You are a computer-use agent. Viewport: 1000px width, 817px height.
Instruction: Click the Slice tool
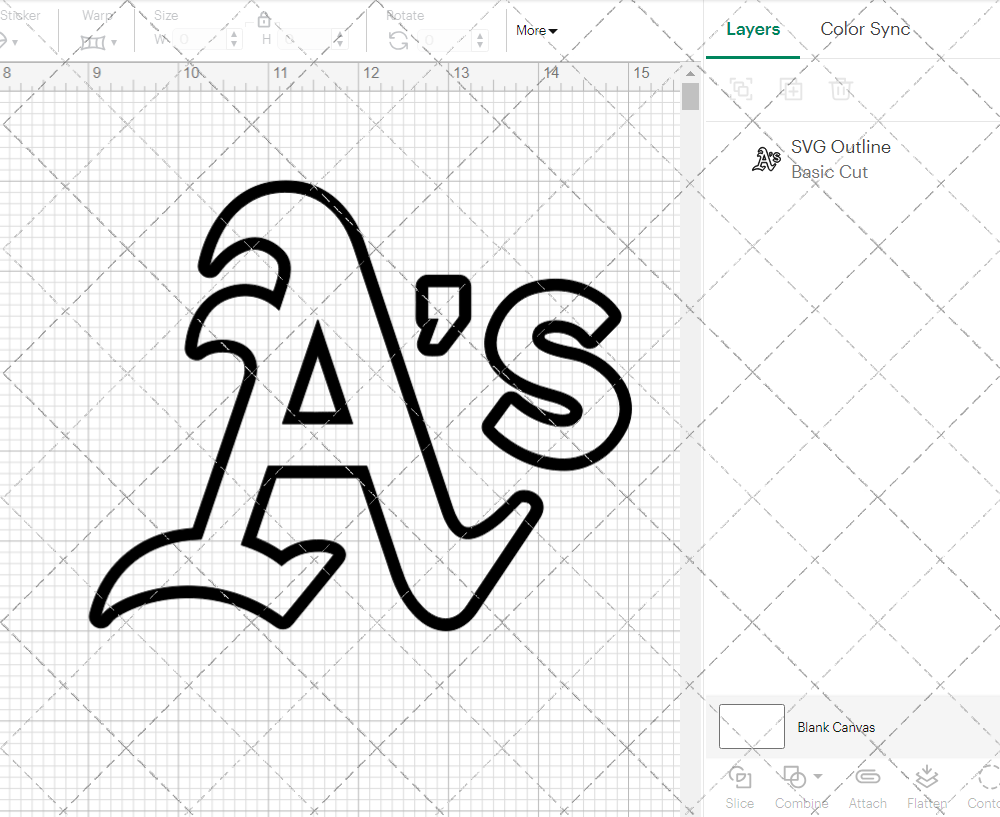click(739, 788)
